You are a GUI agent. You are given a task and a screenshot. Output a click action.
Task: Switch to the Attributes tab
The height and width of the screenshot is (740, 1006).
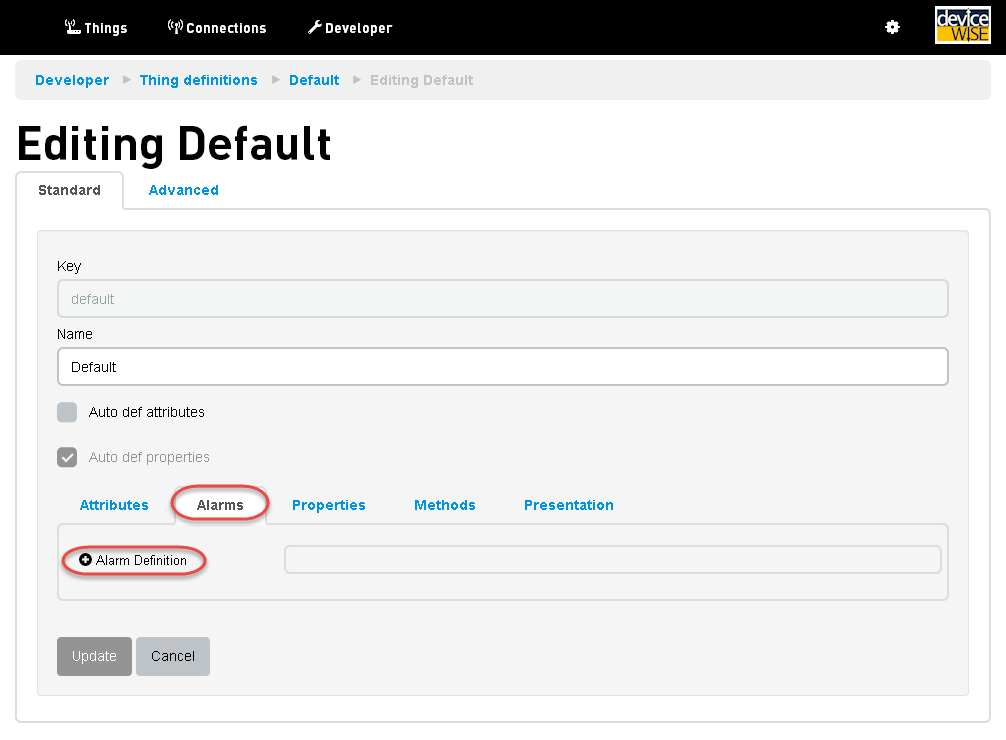click(114, 505)
